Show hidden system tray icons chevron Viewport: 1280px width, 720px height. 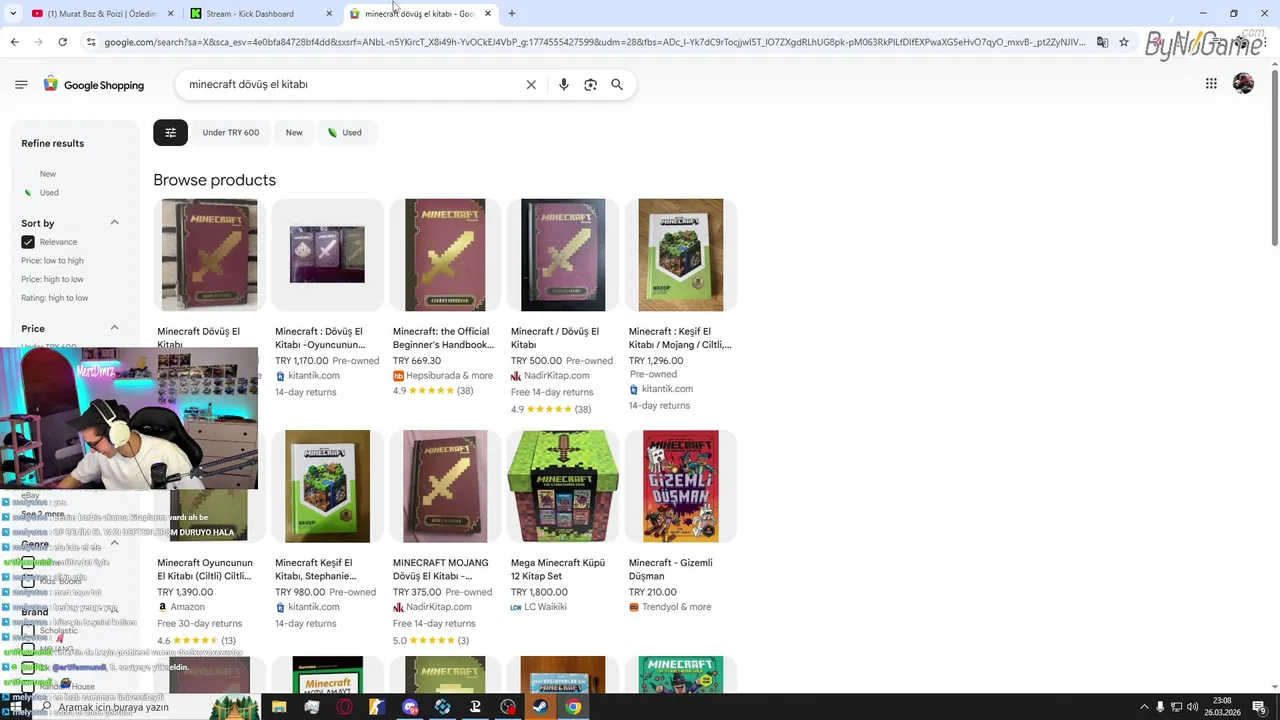click(1144, 707)
